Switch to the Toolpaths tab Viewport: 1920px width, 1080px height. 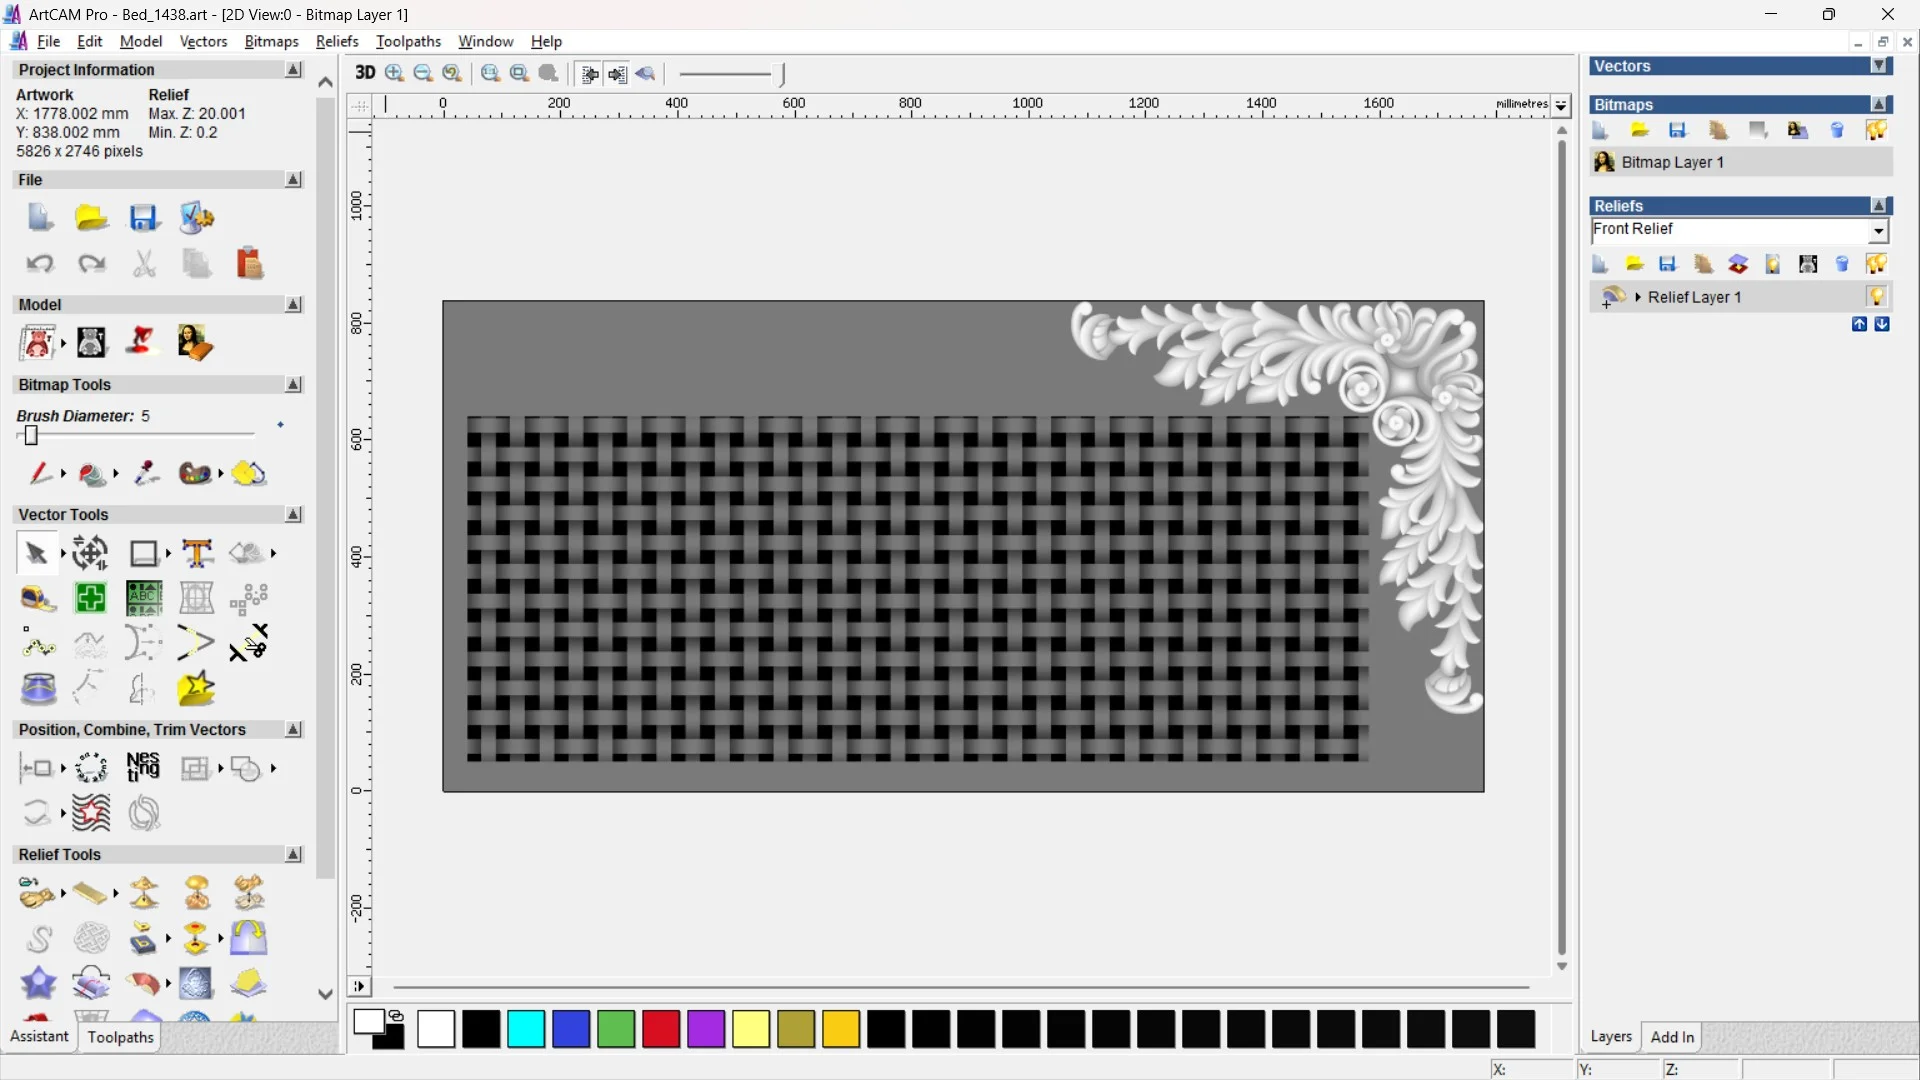pyautogui.click(x=120, y=1037)
